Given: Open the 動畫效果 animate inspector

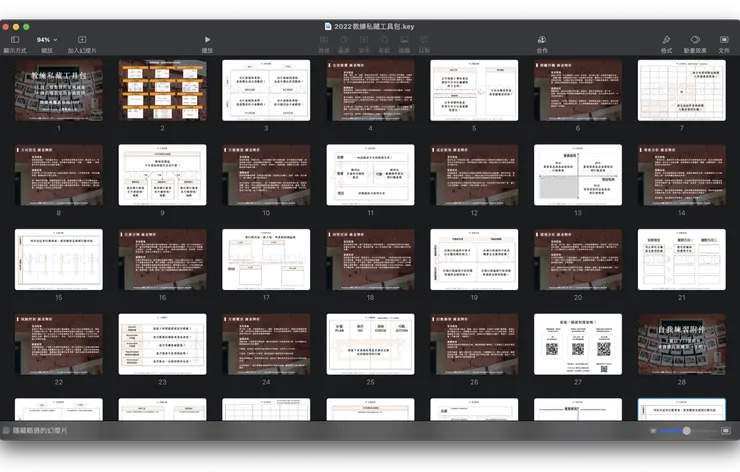Looking at the screenshot, I should click(695, 40).
